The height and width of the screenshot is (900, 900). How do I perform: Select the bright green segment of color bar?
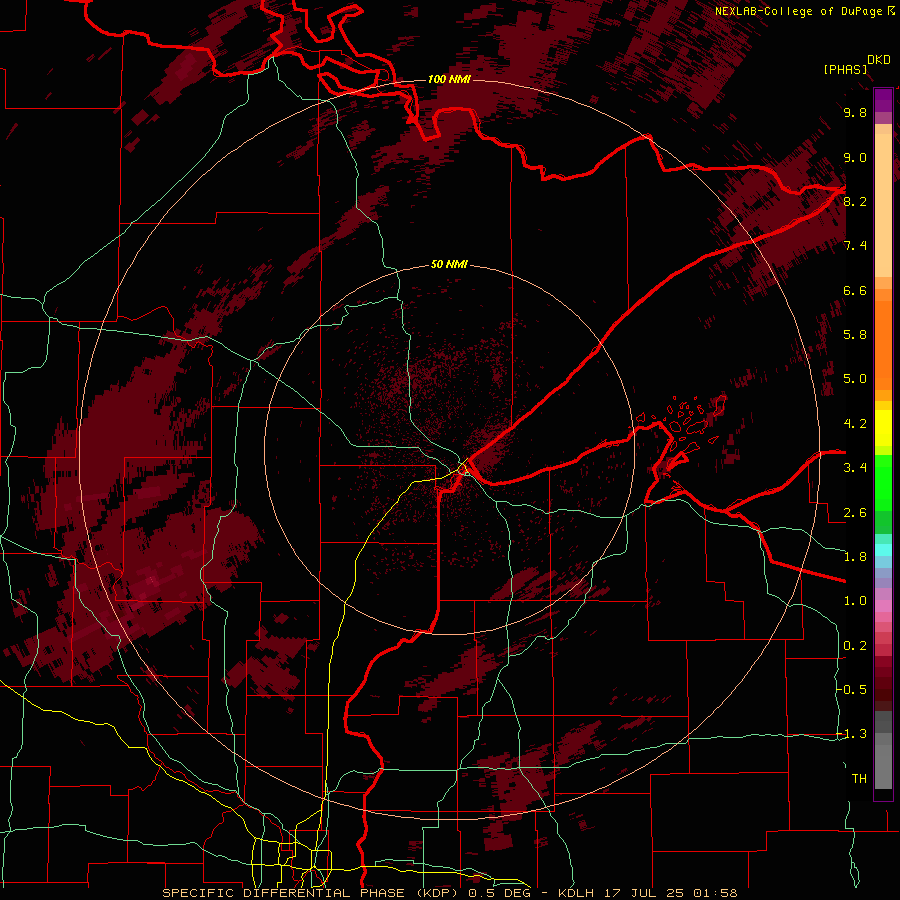pos(883,482)
